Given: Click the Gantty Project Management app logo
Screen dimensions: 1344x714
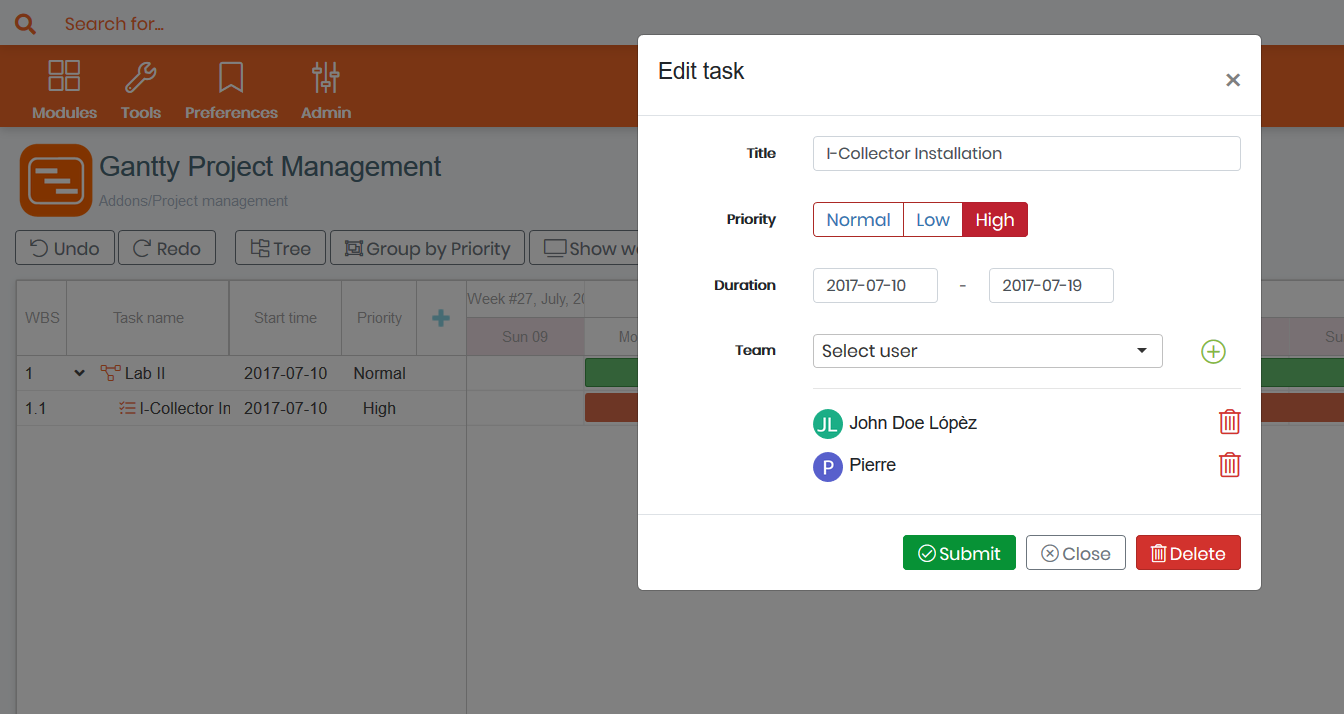Looking at the screenshot, I should click(x=56, y=180).
